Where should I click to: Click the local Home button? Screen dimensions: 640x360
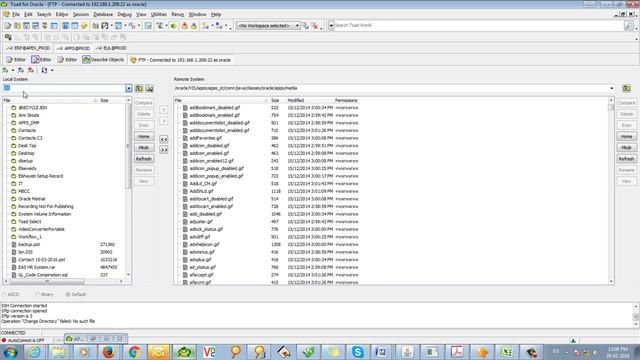[144, 136]
